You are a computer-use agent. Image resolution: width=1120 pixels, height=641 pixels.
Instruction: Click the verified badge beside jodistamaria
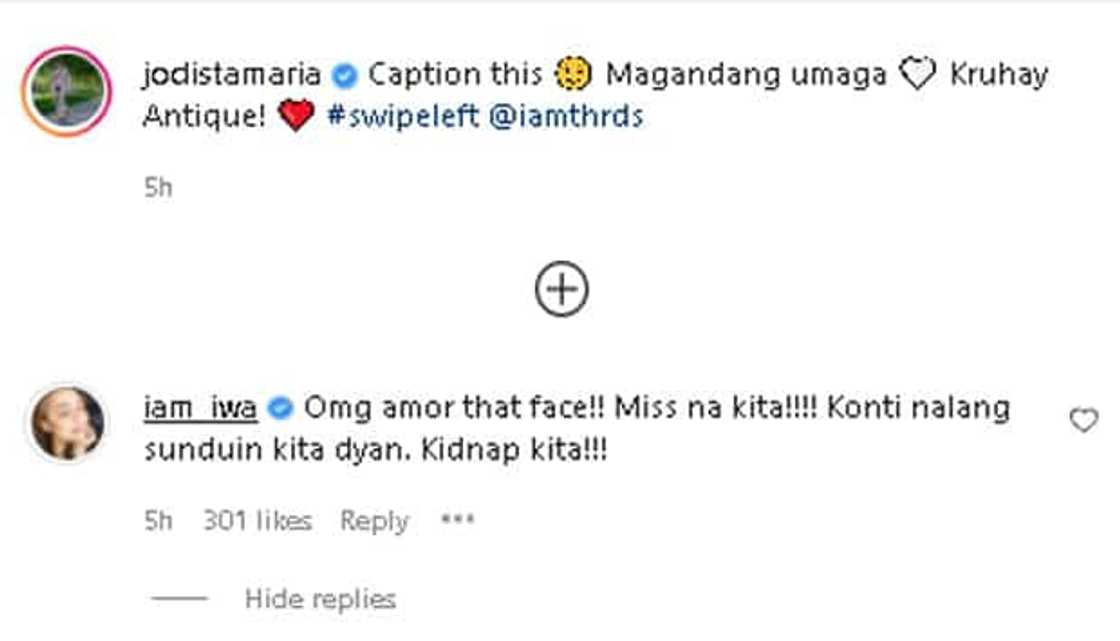pos(344,72)
